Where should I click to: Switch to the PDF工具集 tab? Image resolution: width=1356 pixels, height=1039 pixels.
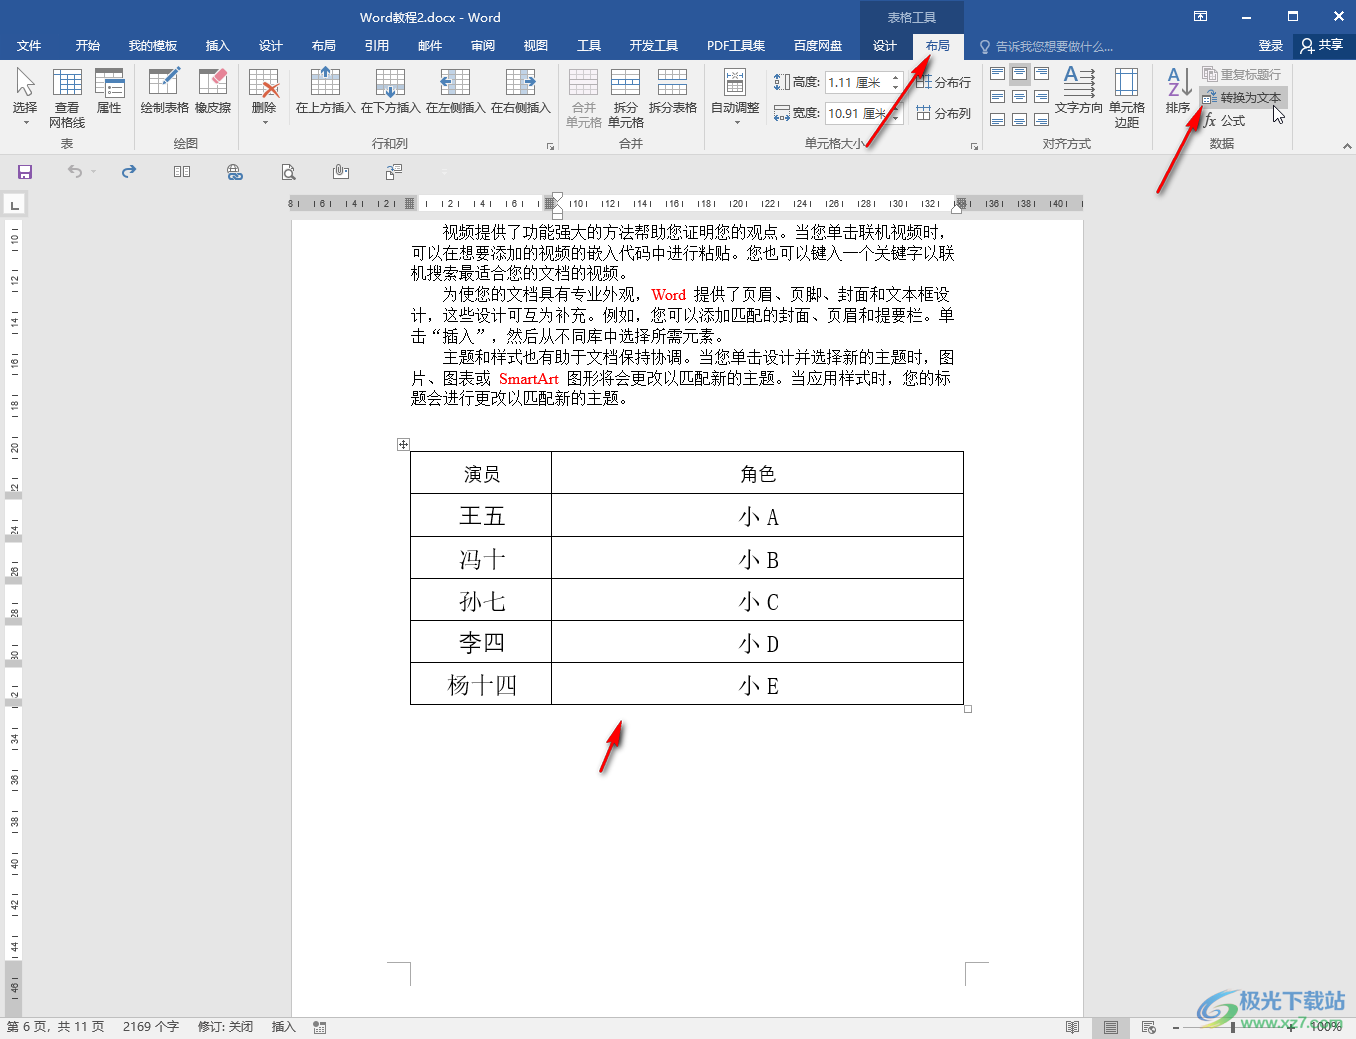(x=736, y=46)
